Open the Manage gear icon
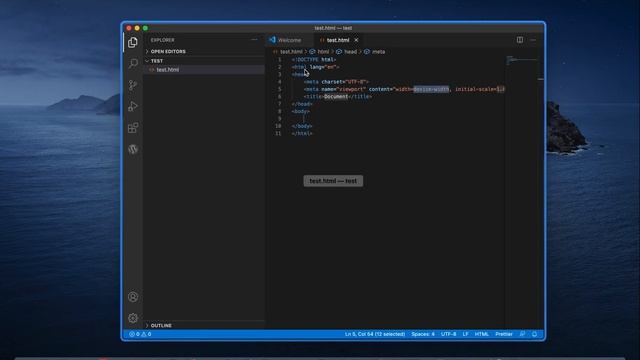Screen dimensions: 640x360 tap(133, 318)
